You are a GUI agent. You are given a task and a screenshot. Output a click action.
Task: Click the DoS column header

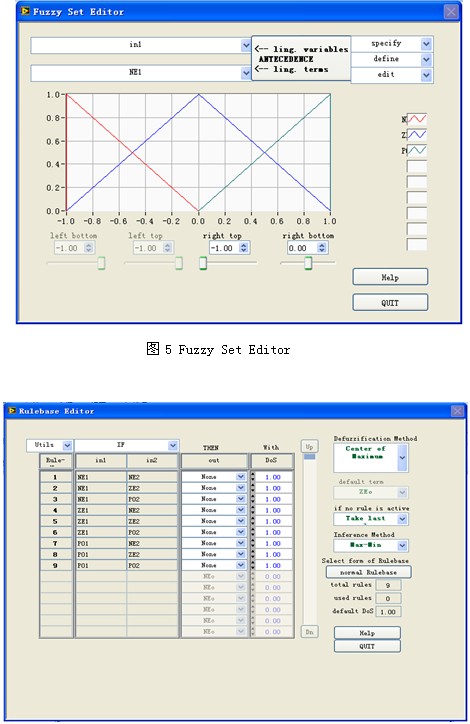tap(271, 460)
